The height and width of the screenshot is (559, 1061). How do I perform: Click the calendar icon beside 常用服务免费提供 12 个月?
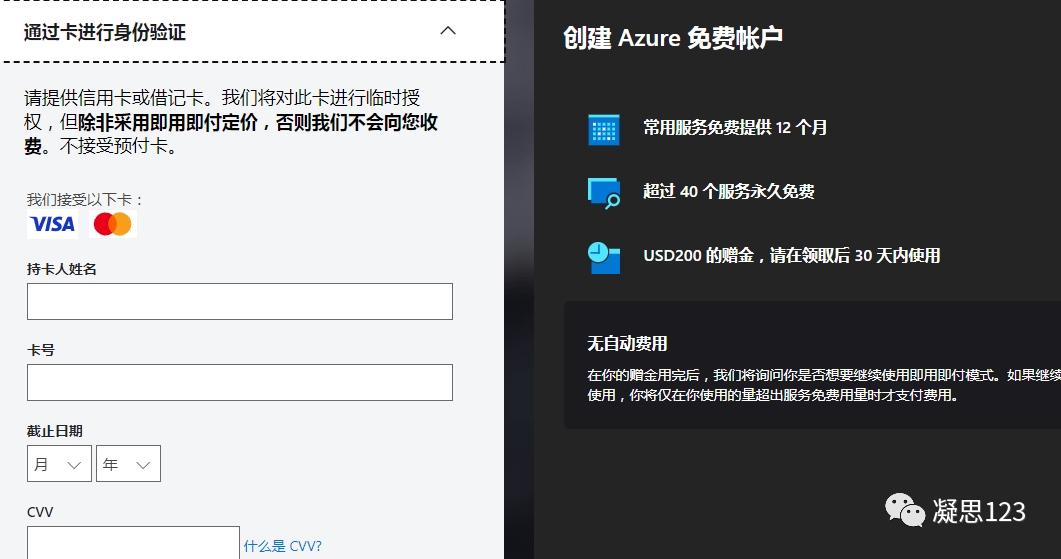tap(604, 129)
